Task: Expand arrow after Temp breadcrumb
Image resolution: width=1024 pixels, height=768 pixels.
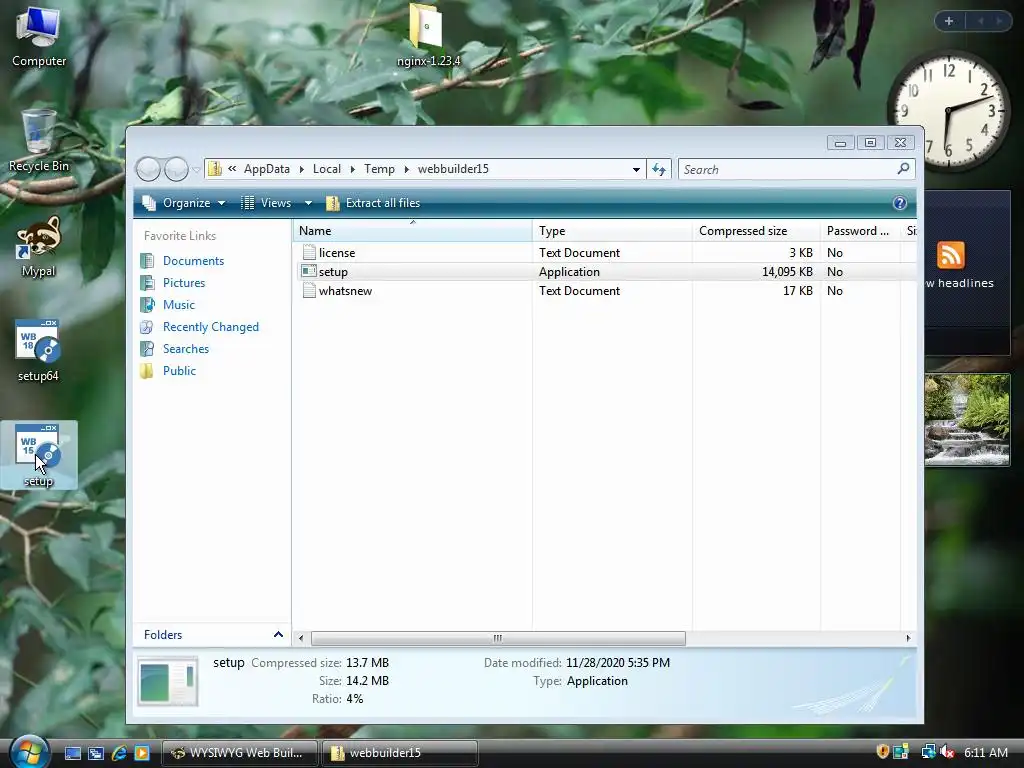Action: 406,169
